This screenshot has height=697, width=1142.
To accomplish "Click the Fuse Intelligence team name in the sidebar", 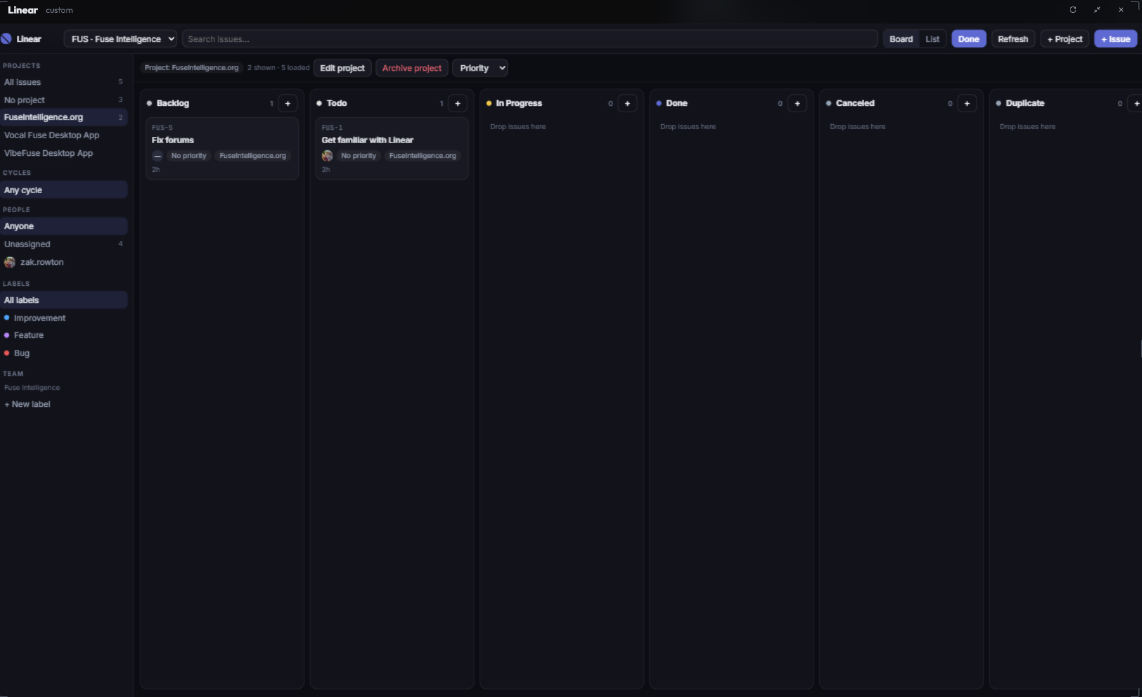I will click(32, 387).
